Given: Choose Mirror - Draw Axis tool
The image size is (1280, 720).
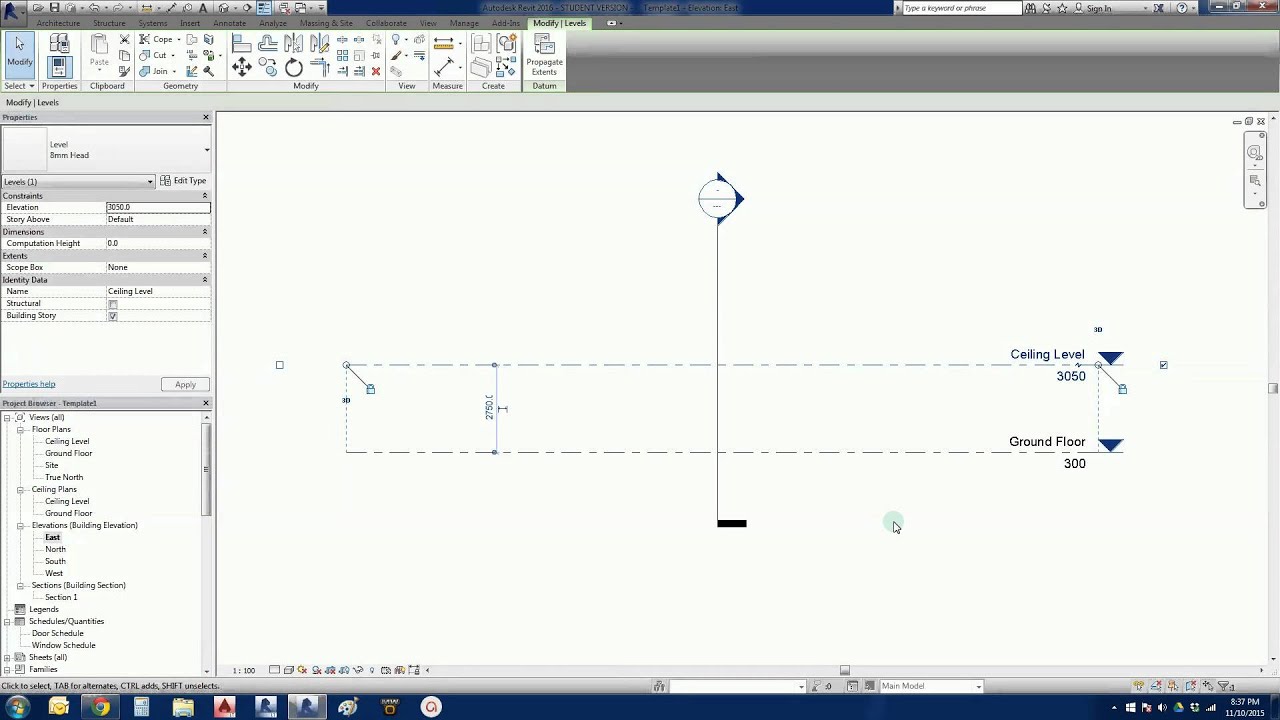Looking at the screenshot, I should coord(320,43).
